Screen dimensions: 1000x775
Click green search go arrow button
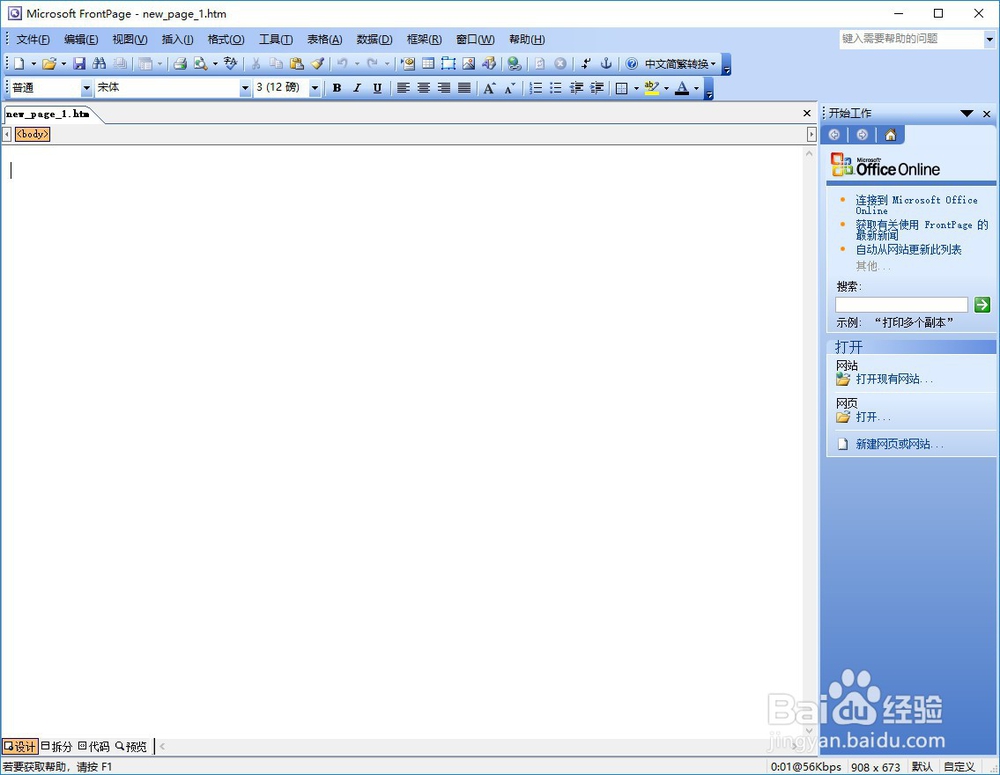(982, 305)
